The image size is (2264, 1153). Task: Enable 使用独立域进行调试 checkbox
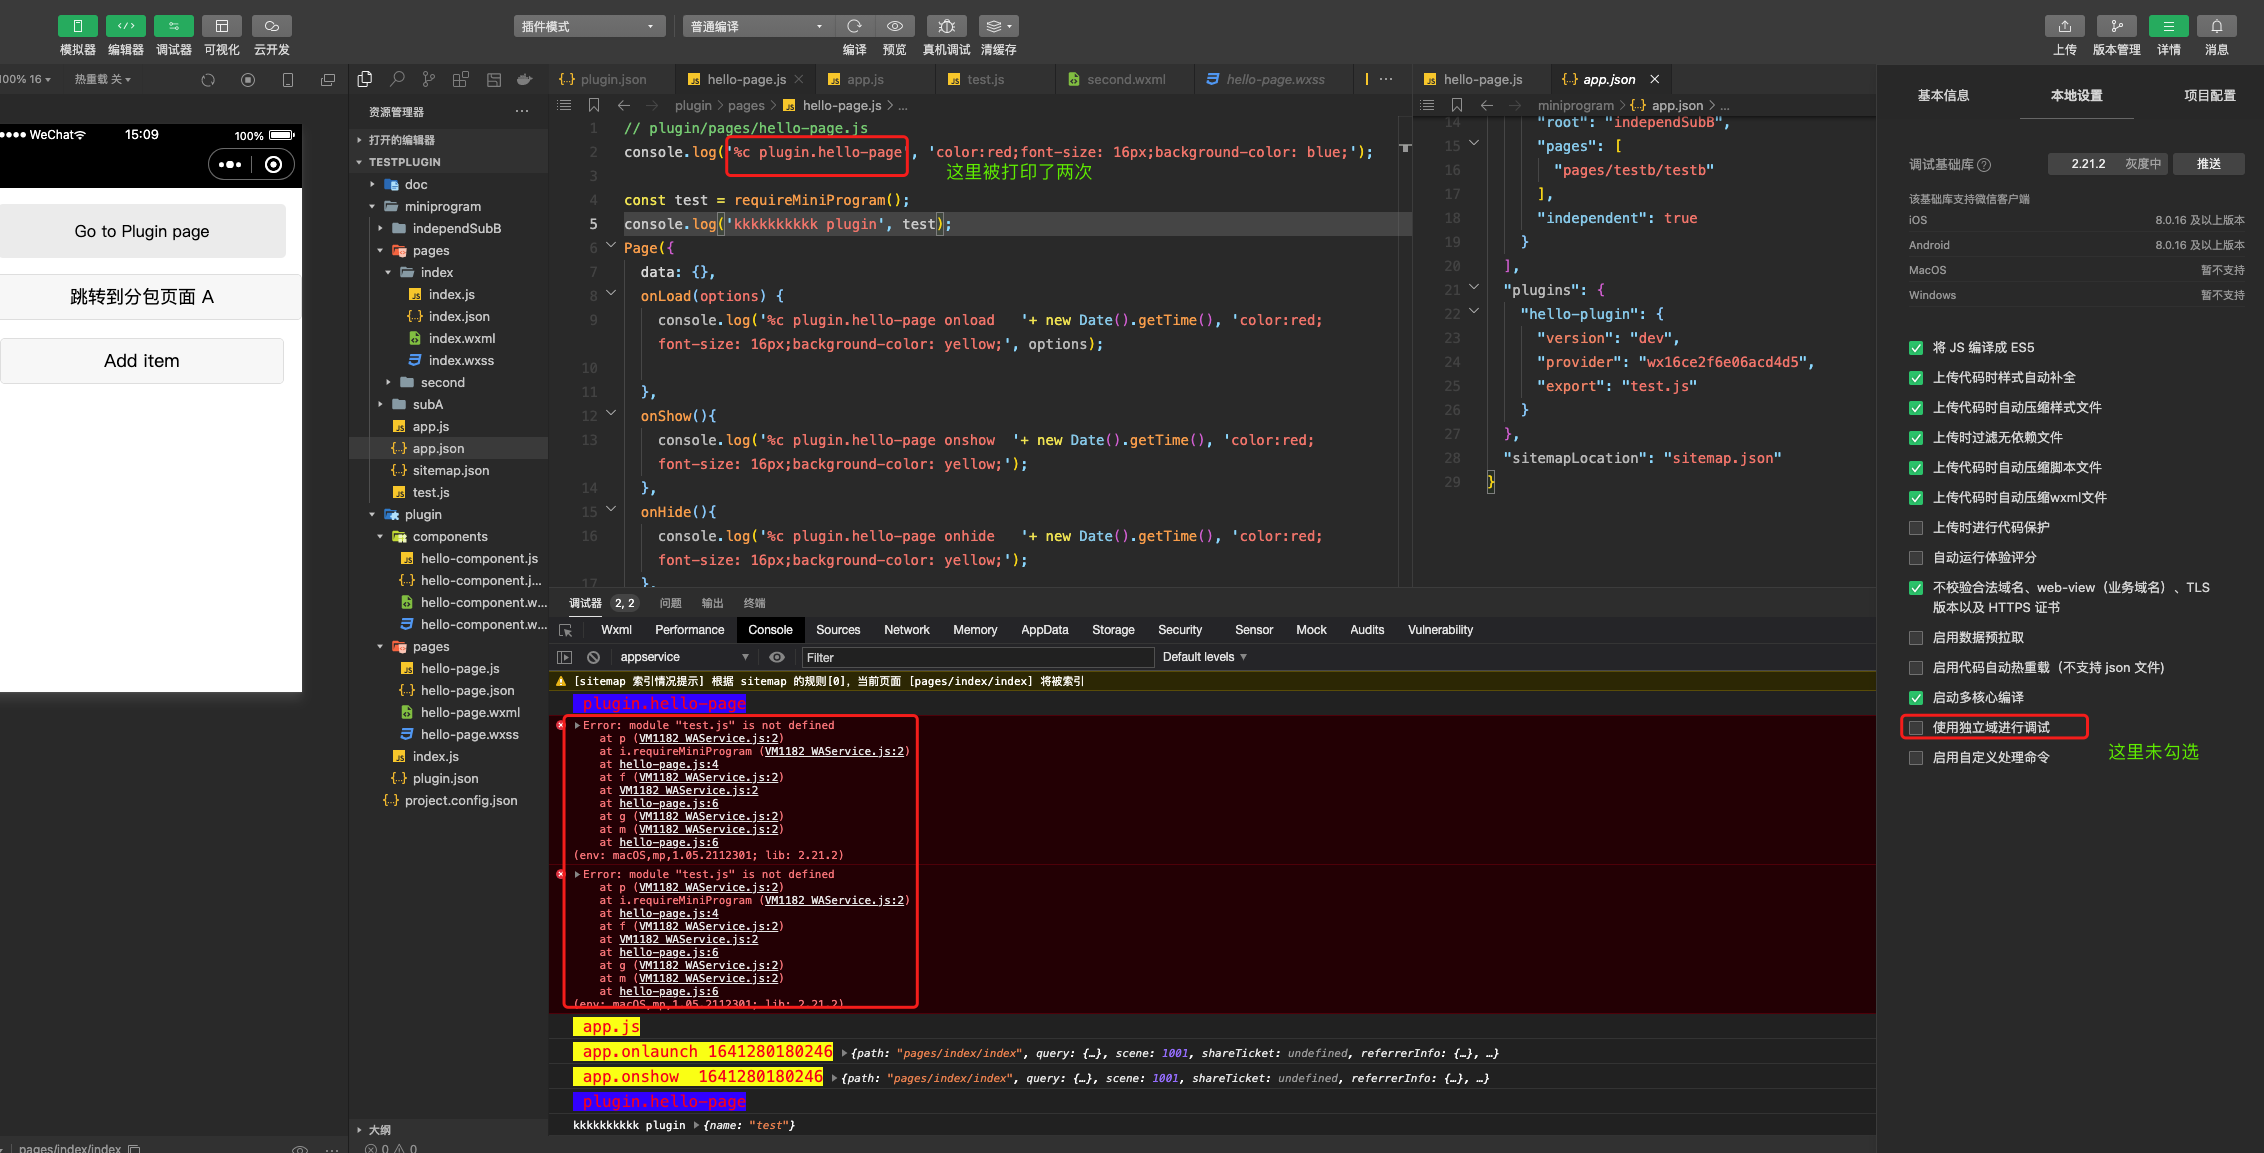coord(1916,727)
